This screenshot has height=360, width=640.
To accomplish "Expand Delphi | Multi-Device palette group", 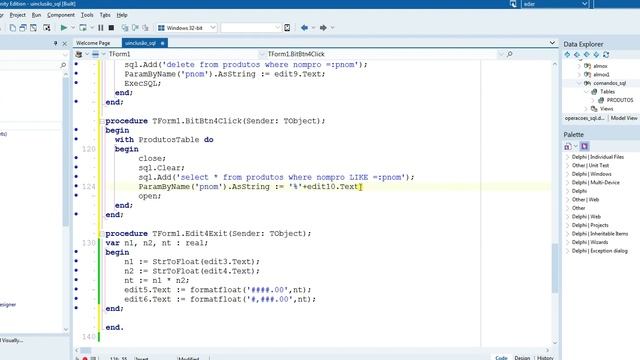I will [x=568, y=182].
